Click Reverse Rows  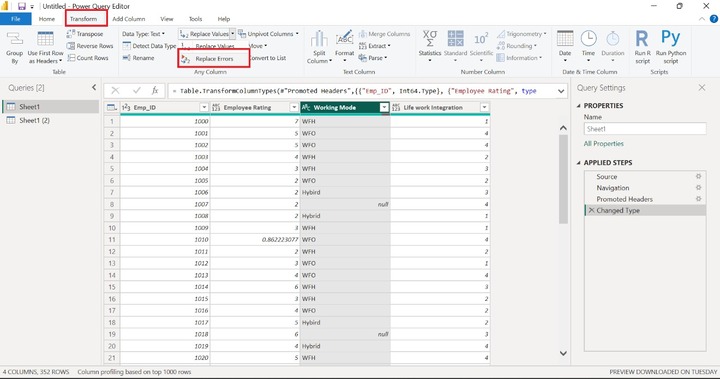click(90, 46)
